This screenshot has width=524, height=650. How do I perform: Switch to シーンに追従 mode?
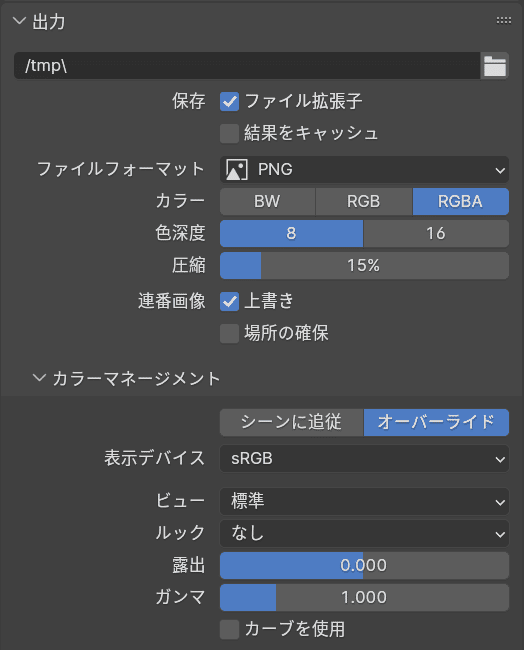click(291, 422)
